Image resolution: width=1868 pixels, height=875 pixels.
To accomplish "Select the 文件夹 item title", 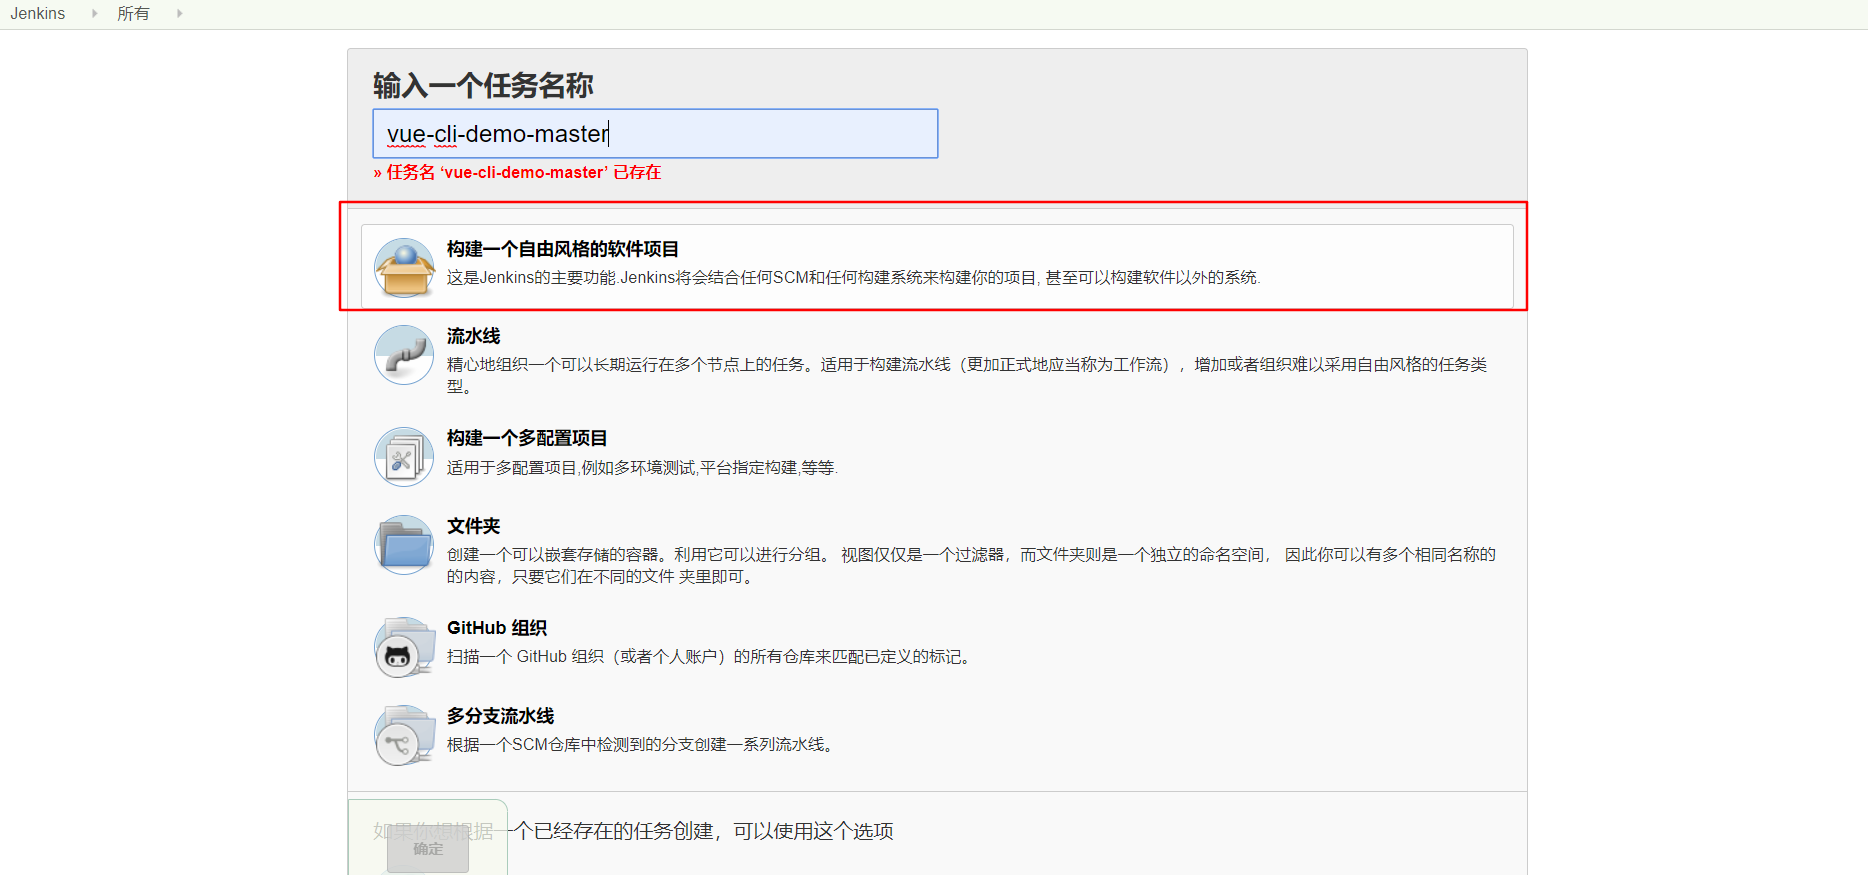I will (473, 526).
